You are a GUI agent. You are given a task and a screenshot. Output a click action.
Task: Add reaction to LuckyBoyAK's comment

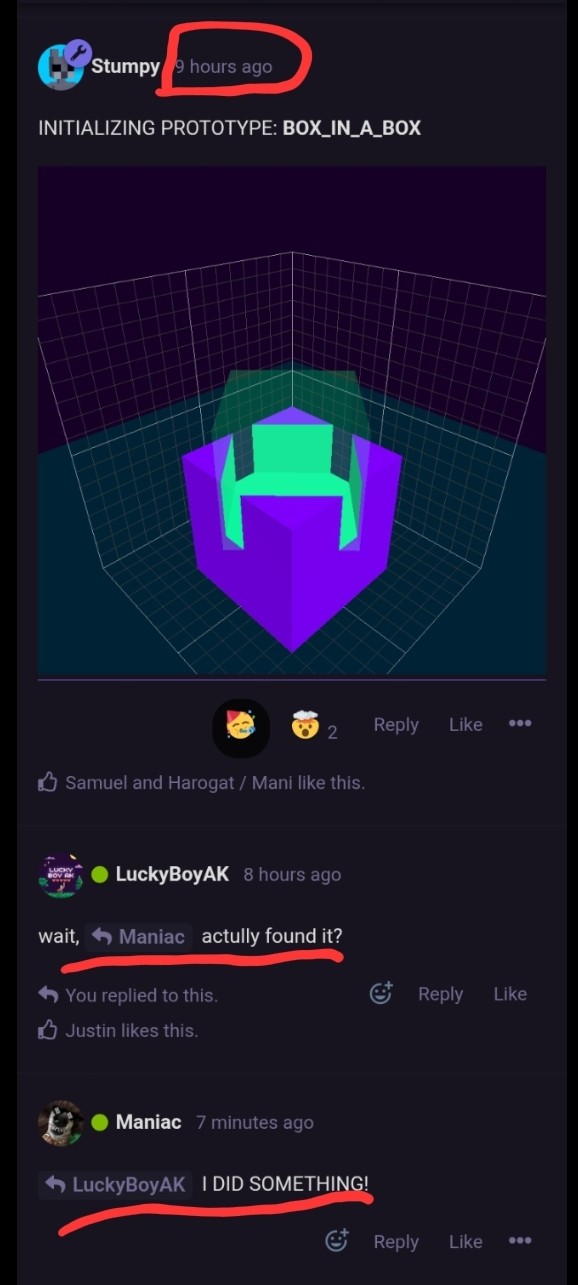[x=381, y=993]
